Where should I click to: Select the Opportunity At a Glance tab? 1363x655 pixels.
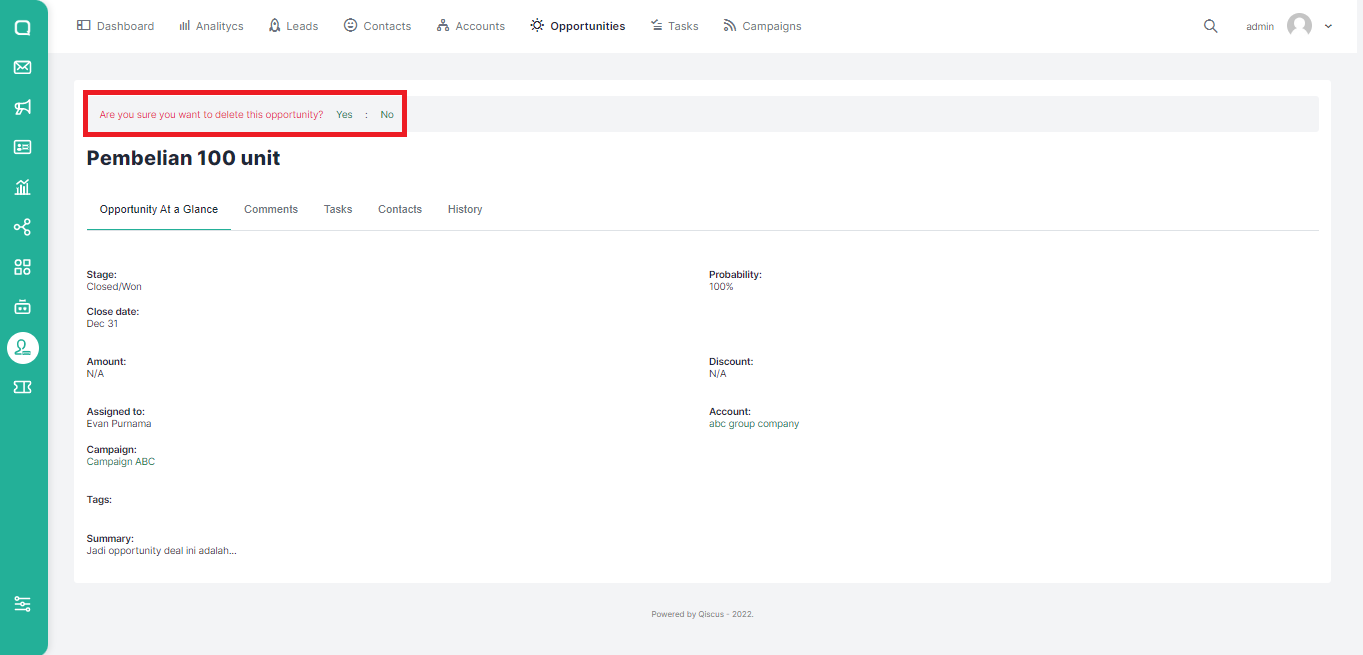[159, 209]
